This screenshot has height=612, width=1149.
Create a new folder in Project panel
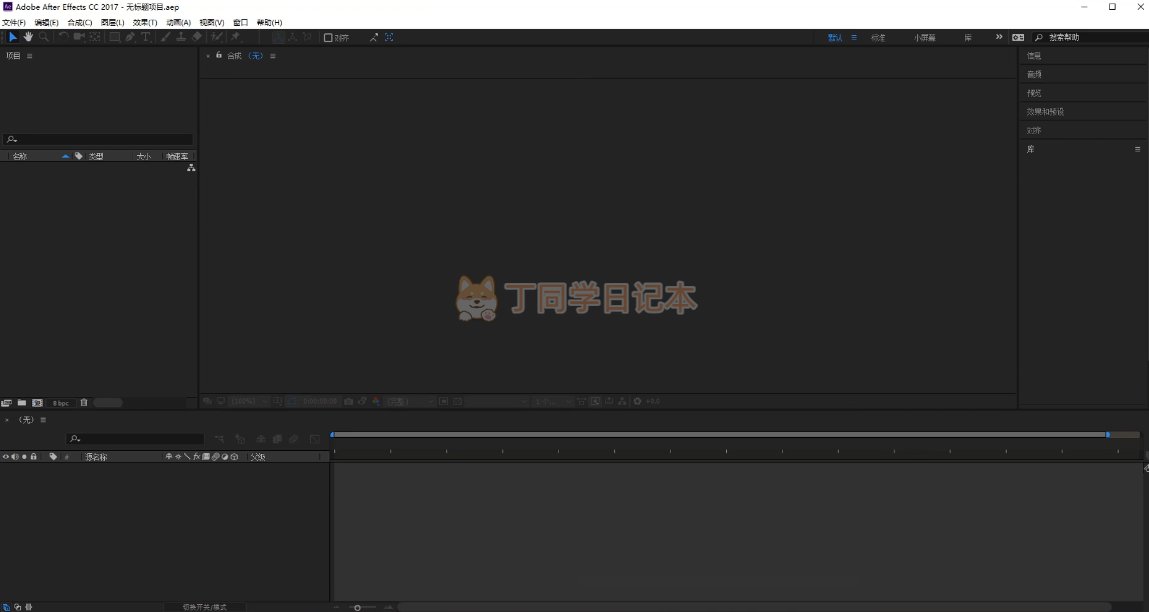tap(22, 403)
